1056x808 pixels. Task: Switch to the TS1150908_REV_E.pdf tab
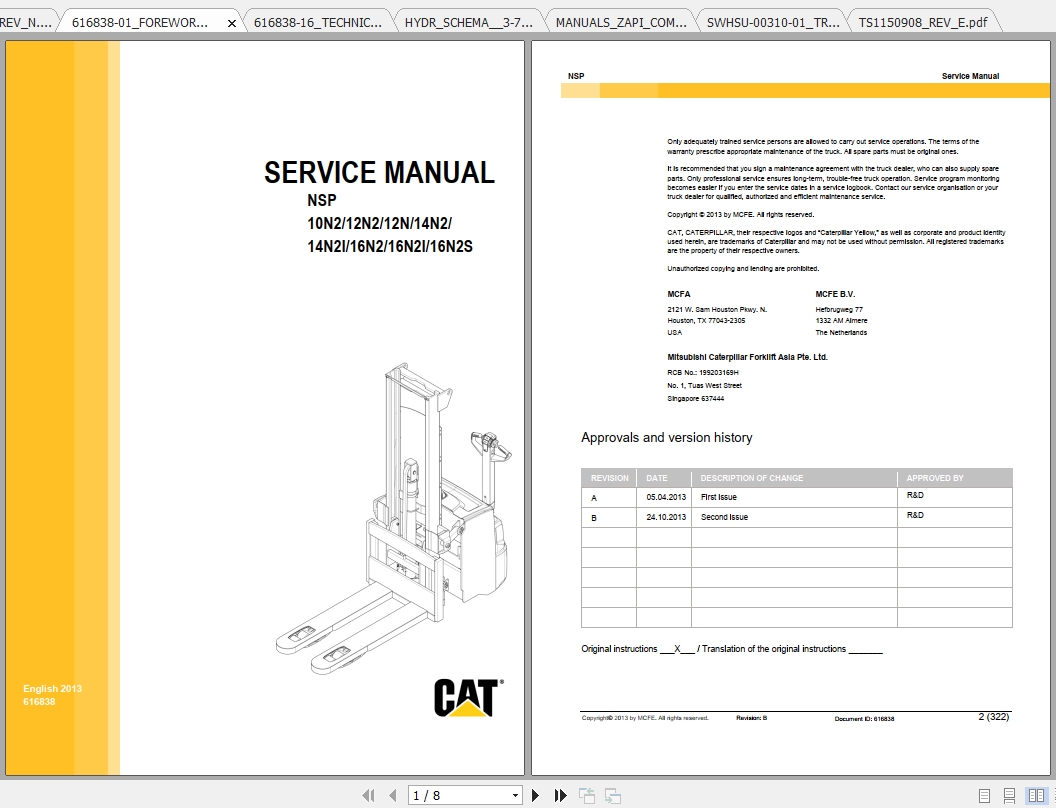click(920, 20)
